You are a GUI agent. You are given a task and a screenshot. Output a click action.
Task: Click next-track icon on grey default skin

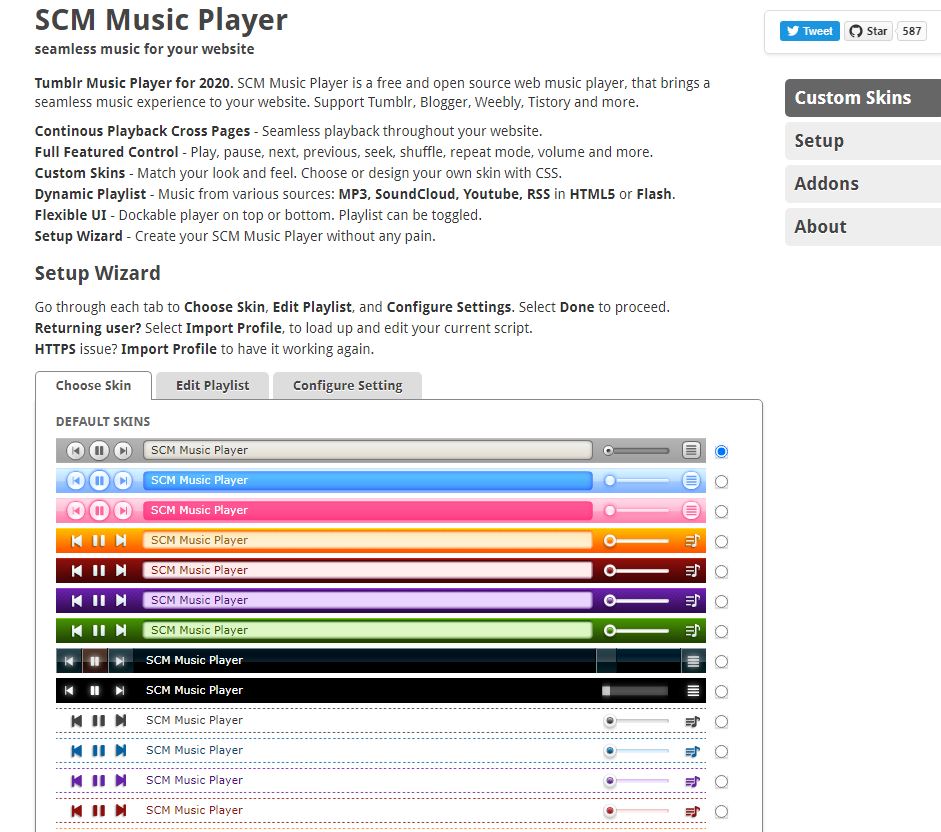point(122,450)
